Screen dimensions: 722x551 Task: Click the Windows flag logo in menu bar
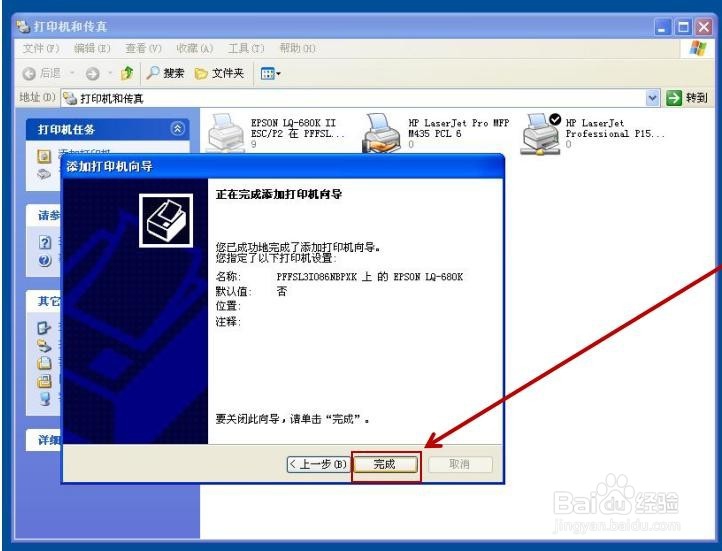point(698,48)
